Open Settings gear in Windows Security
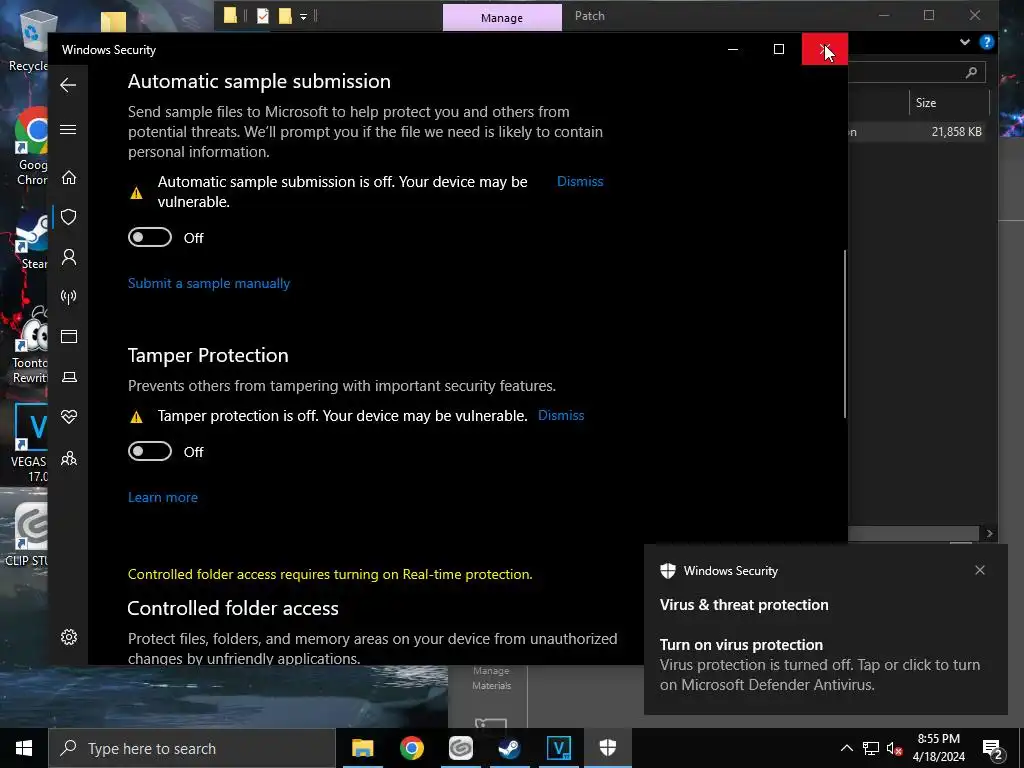 (69, 637)
